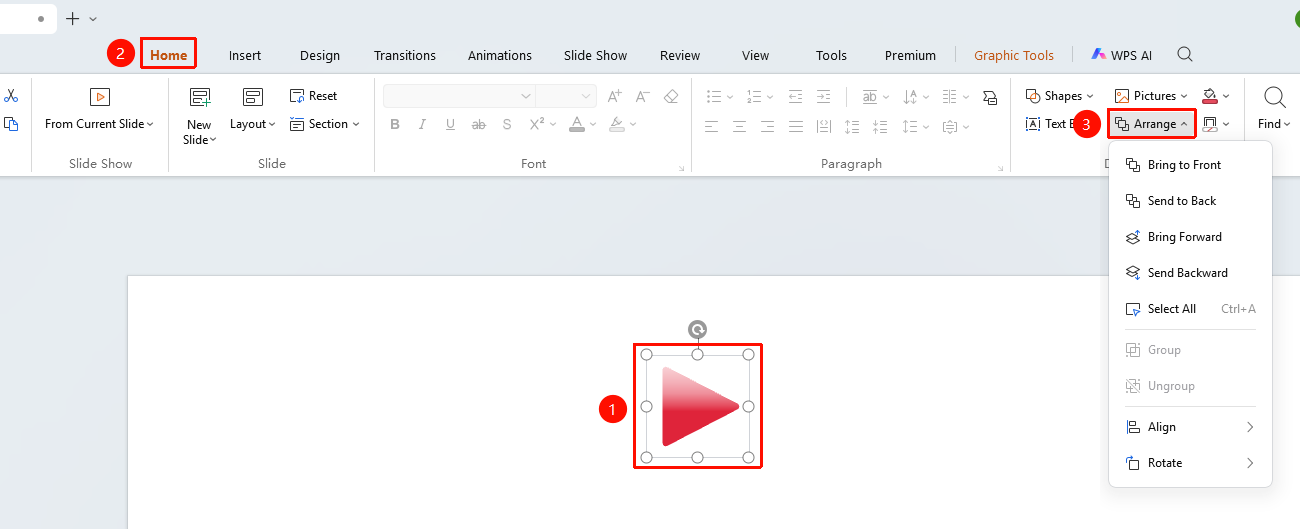Click the New Slide button

coord(200,116)
